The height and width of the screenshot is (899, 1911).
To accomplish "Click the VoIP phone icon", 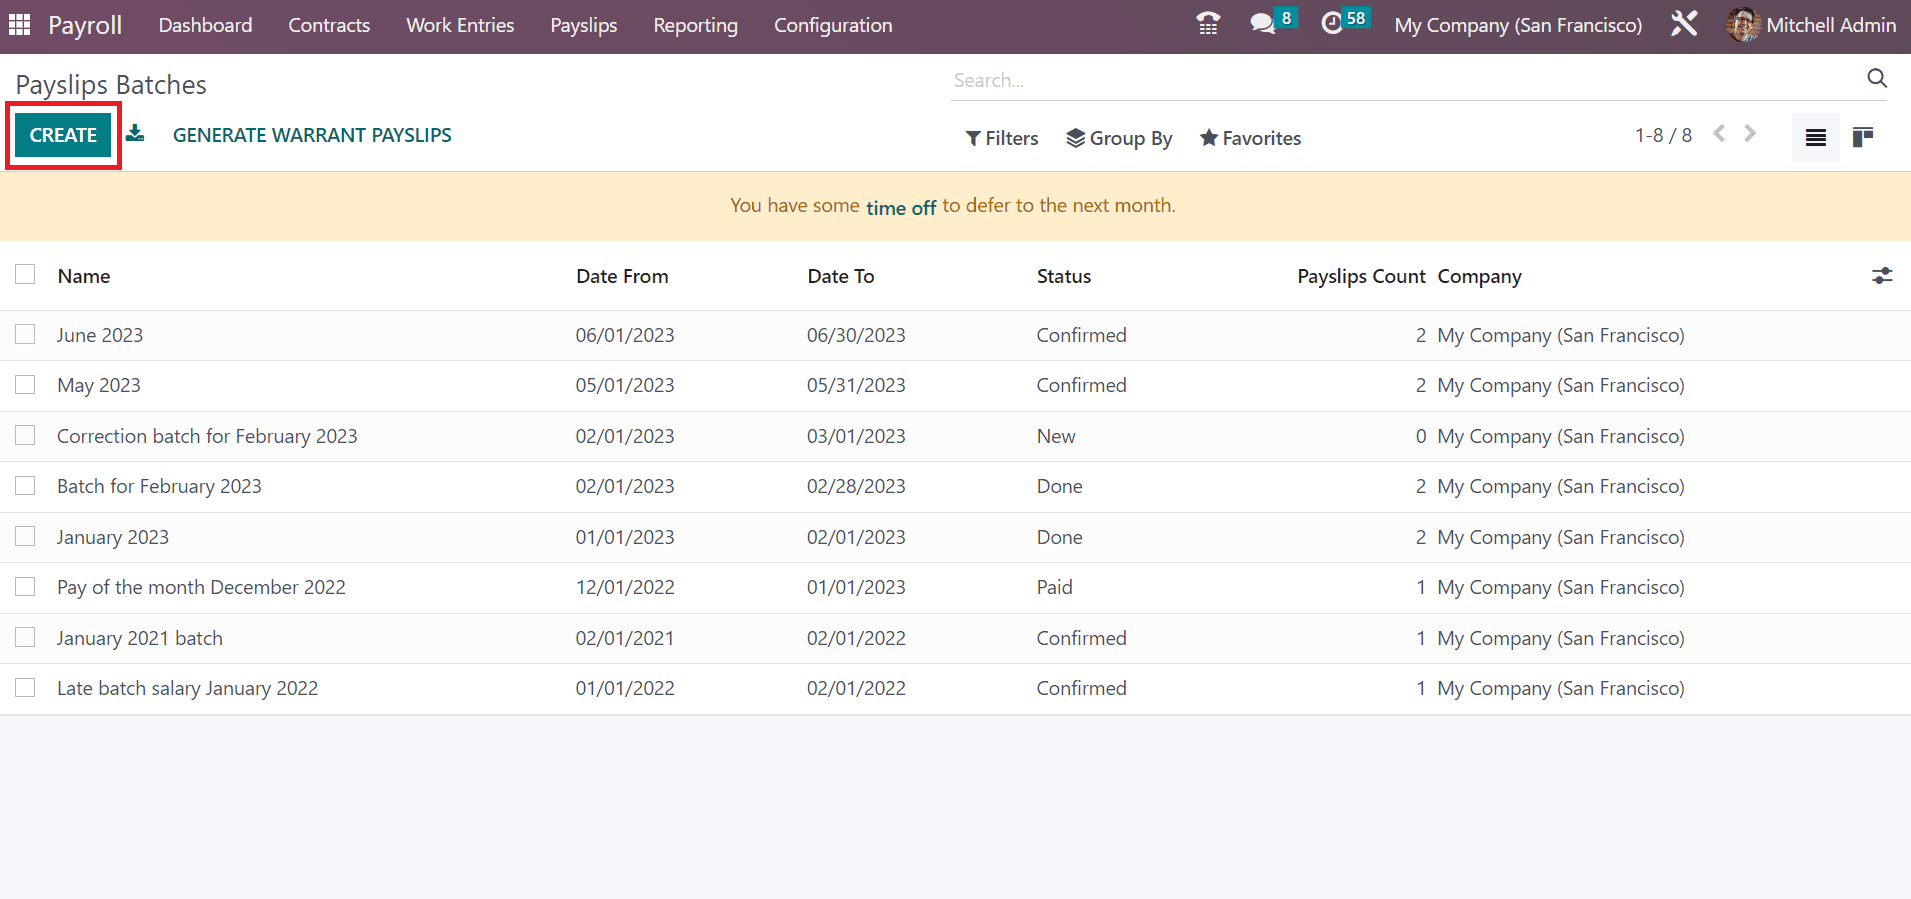I will click(1207, 24).
